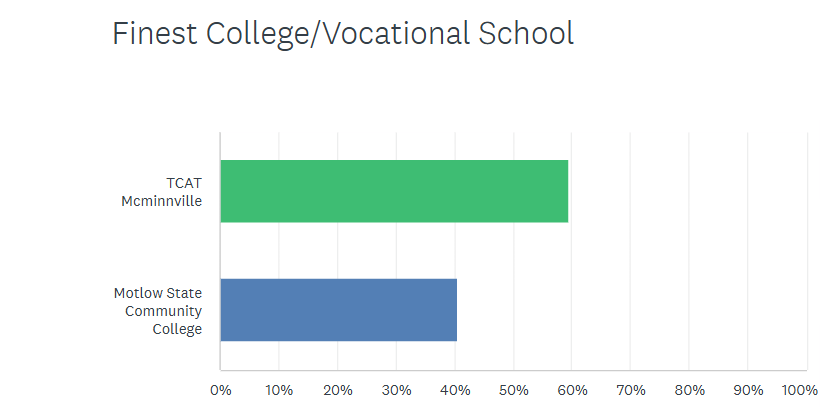The height and width of the screenshot is (407, 826).
Task: Click the vertical axis line between the bars
Action: [220, 250]
